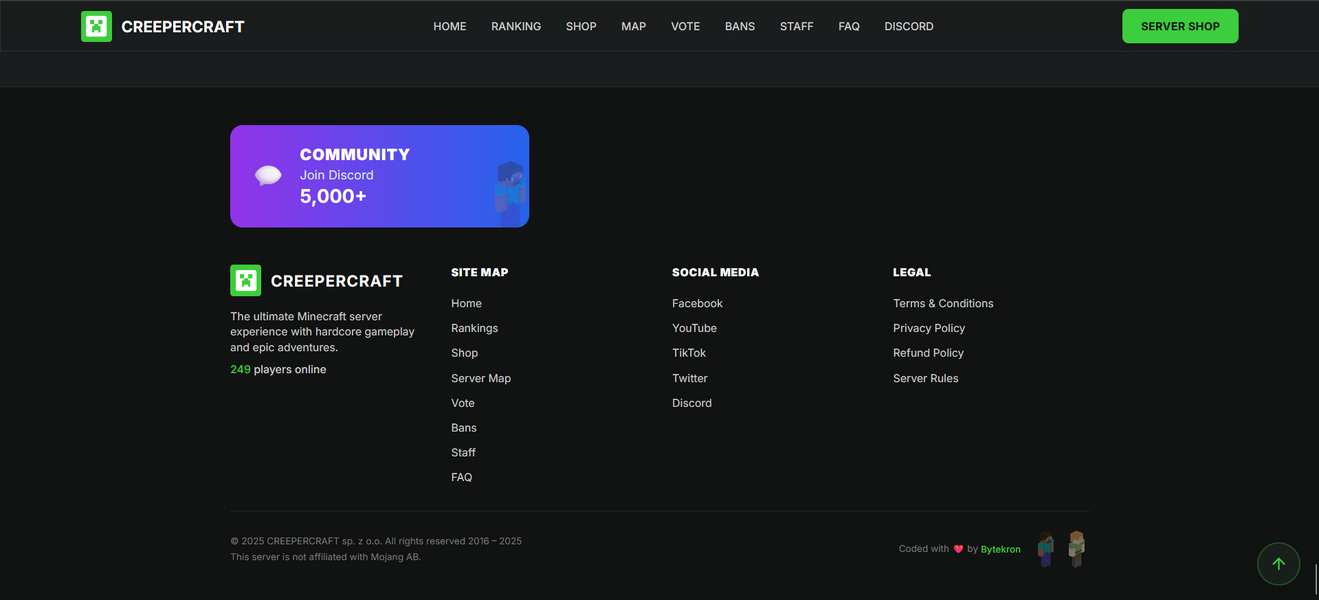Visit the YouTube social media link

tap(694, 328)
